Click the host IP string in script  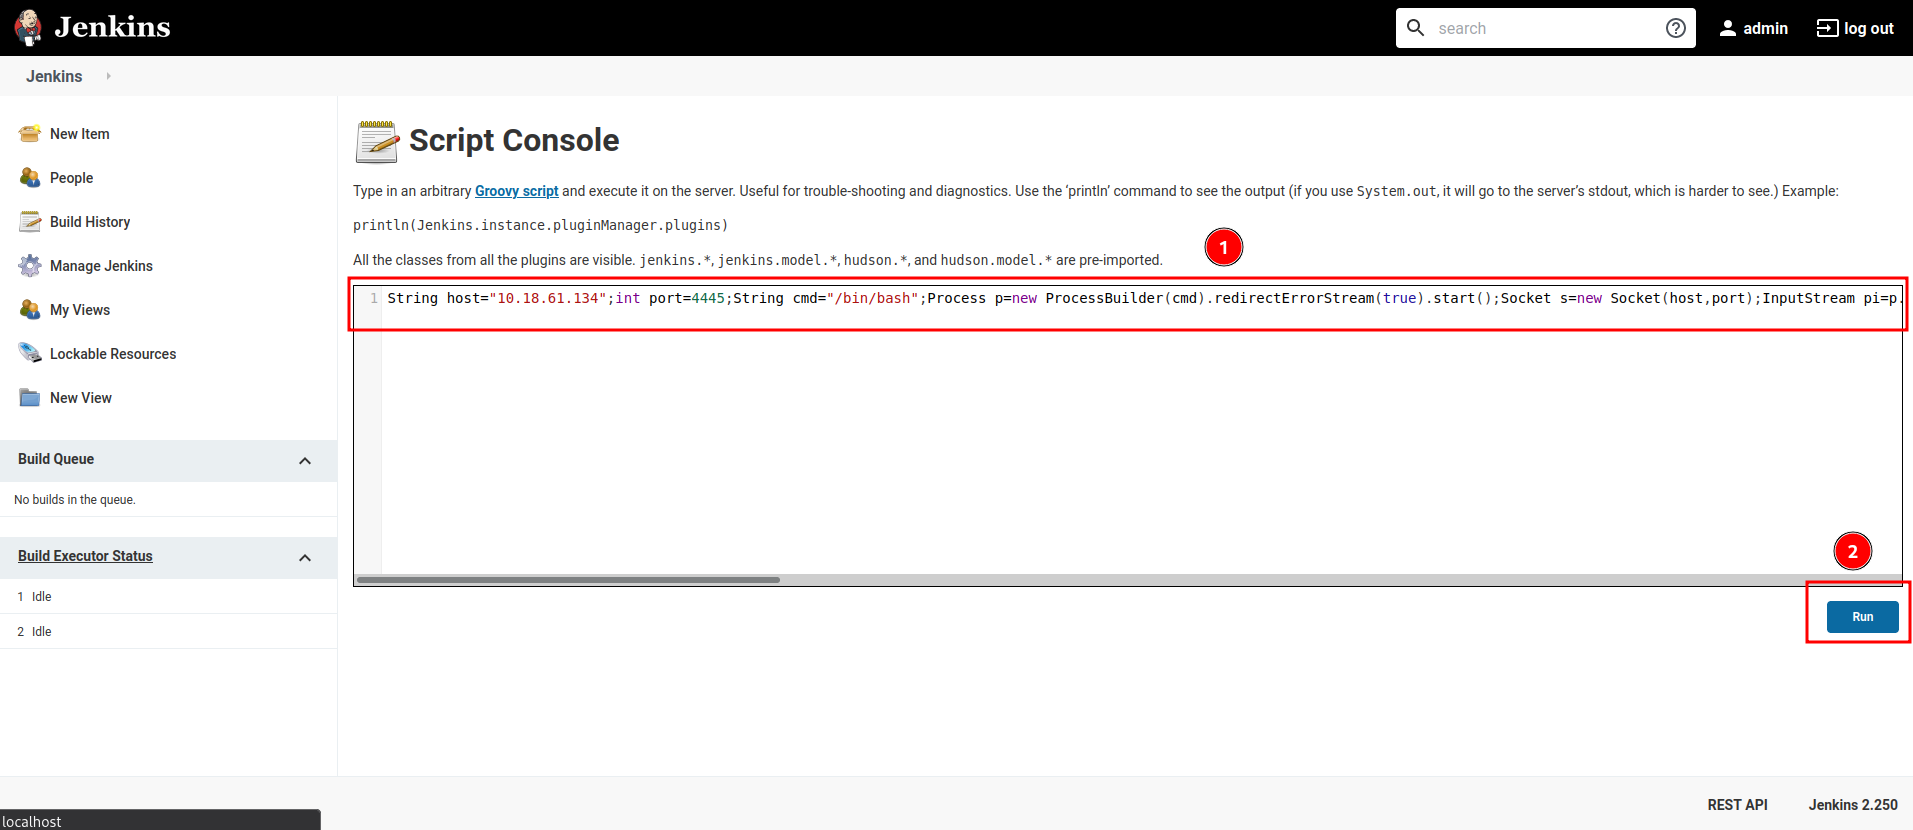click(x=547, y=298)
